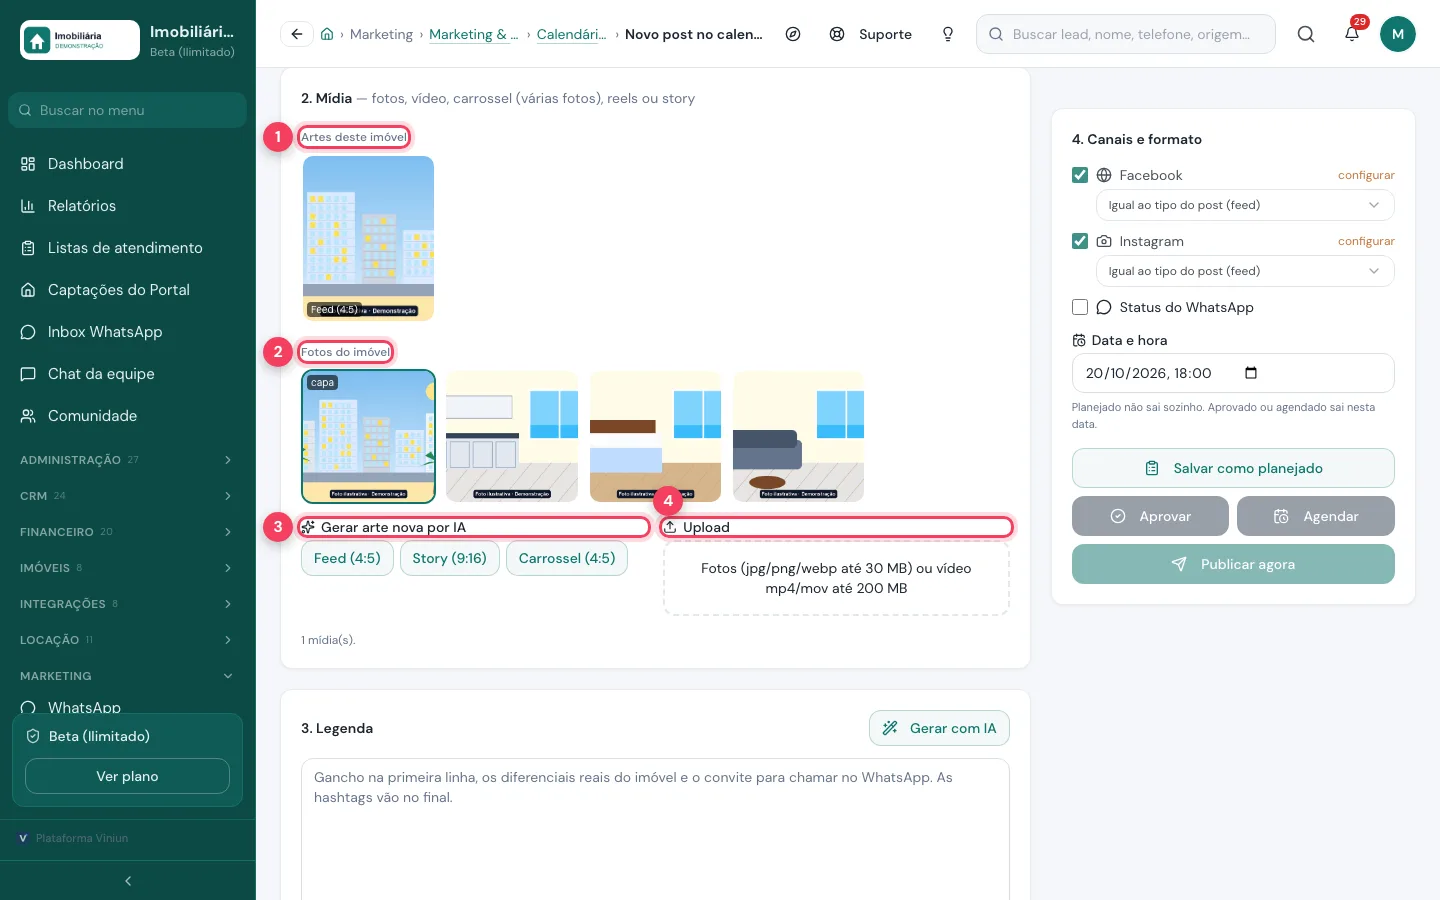Open the date picker calendar icon
This screenshot has width=1440, height=900.
pos(1251,373)
